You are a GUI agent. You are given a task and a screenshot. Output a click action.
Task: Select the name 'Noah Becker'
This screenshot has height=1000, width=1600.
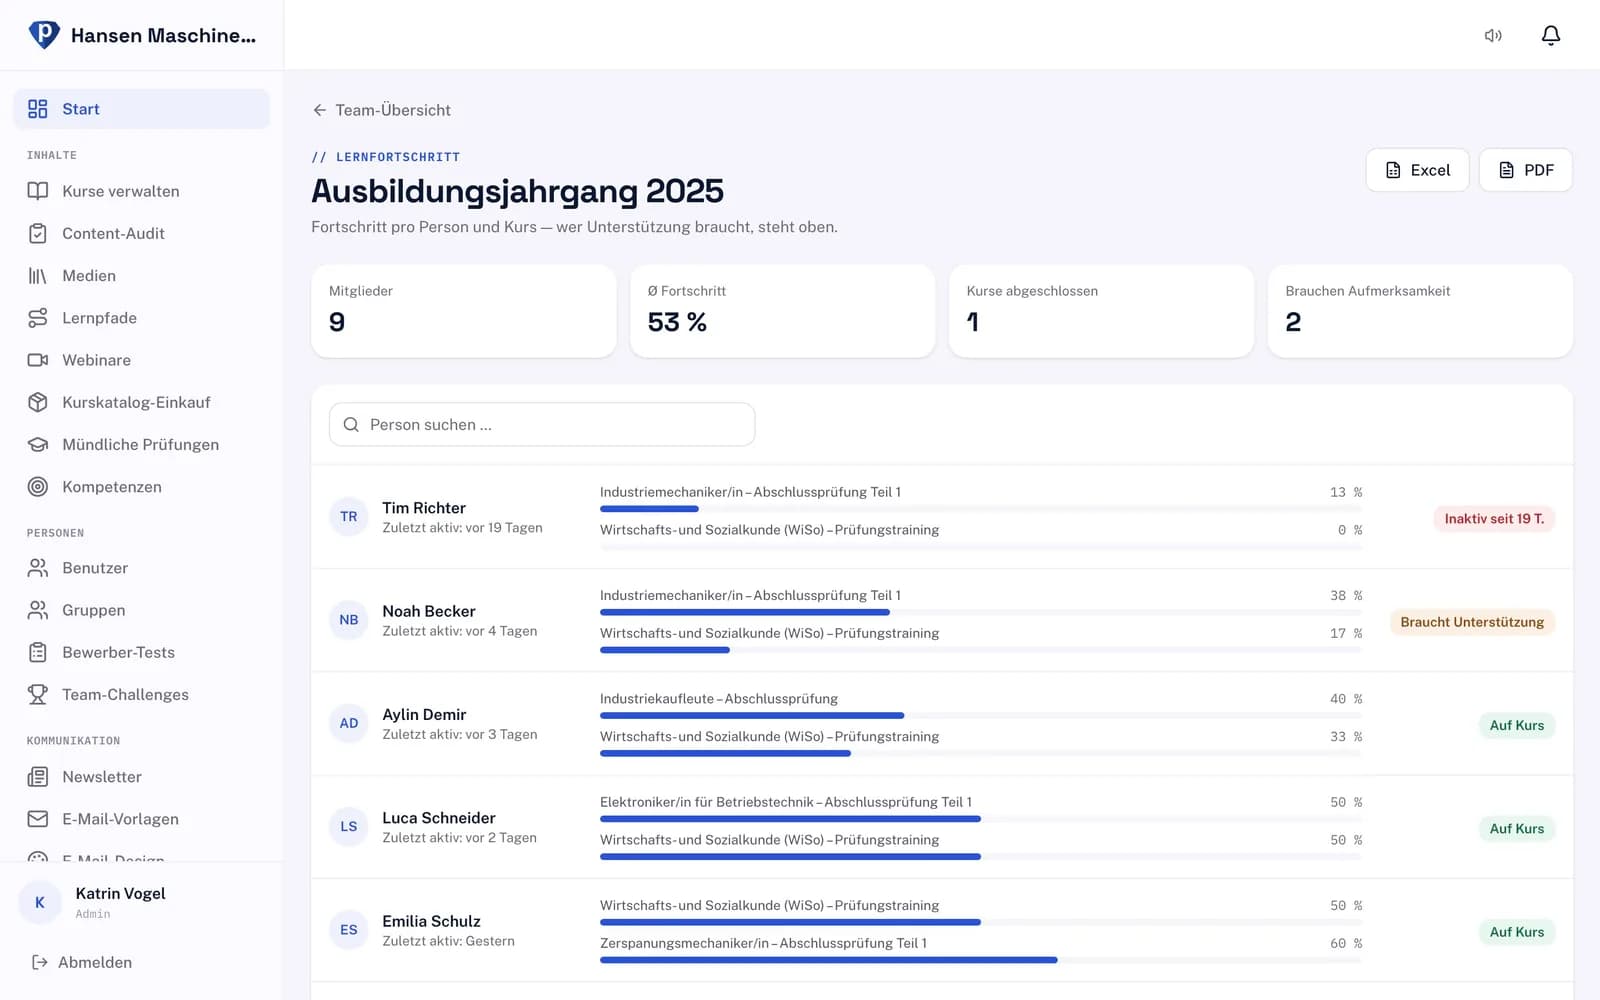429,611
